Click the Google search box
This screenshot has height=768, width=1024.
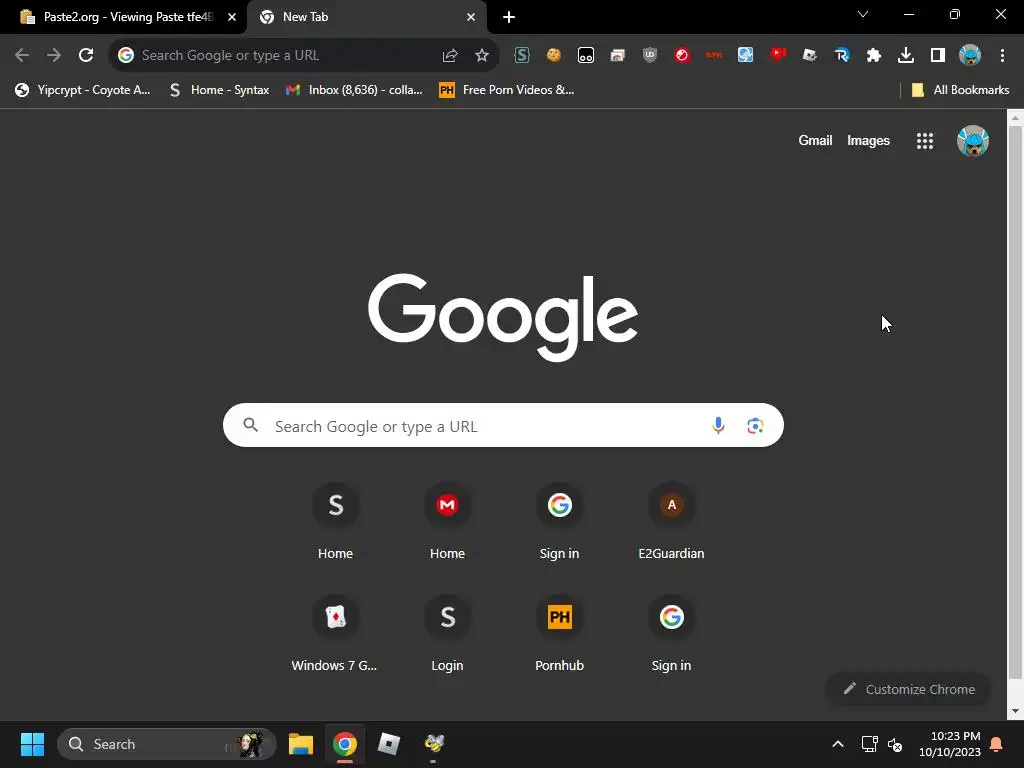coord(503,426)
